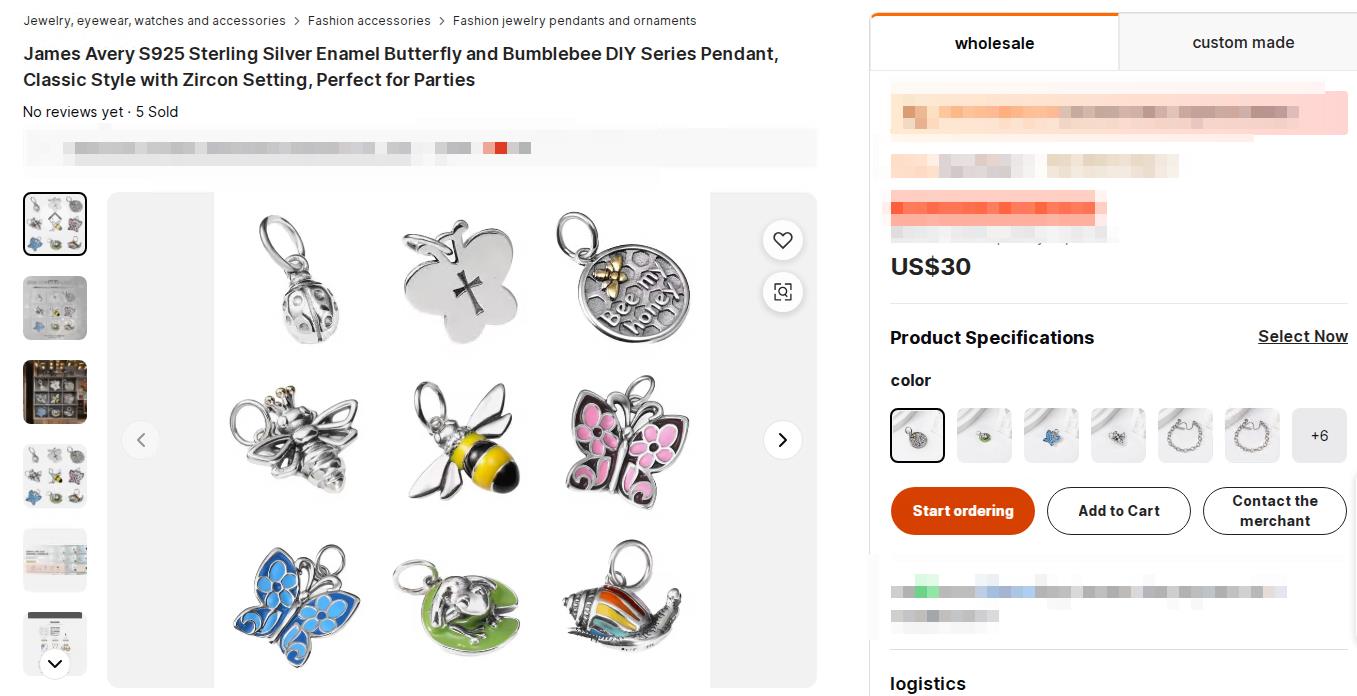
Task: View the dark display case thumbnail
Action: [55, 392]
